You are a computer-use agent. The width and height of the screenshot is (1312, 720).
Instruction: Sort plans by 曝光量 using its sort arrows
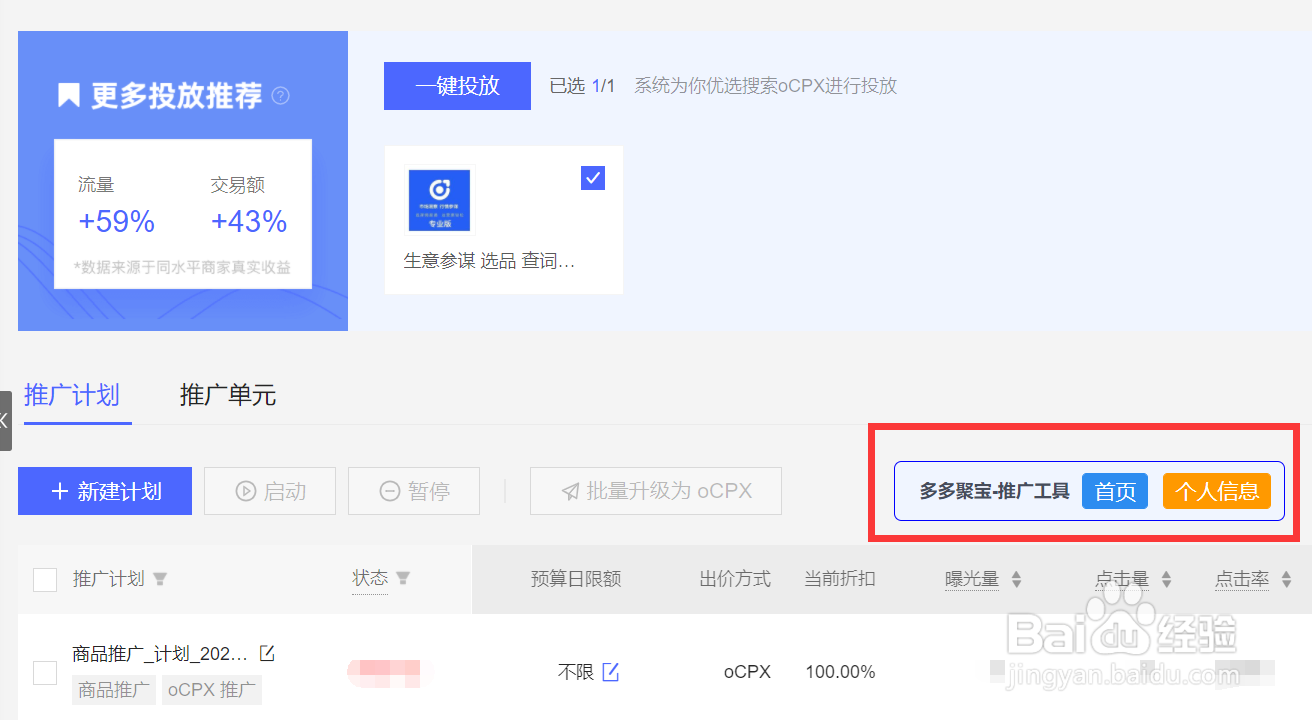pos(1016,578)
